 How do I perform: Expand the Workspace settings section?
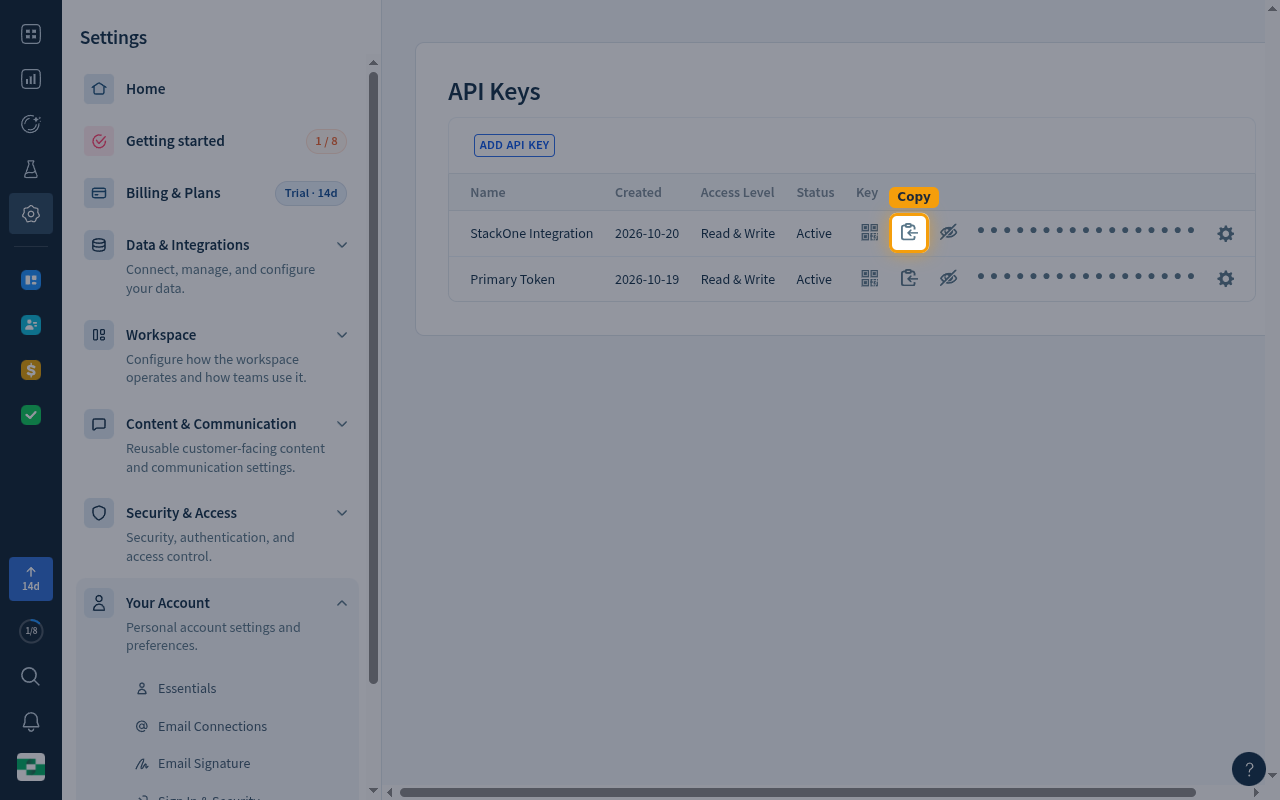(342, 335)
